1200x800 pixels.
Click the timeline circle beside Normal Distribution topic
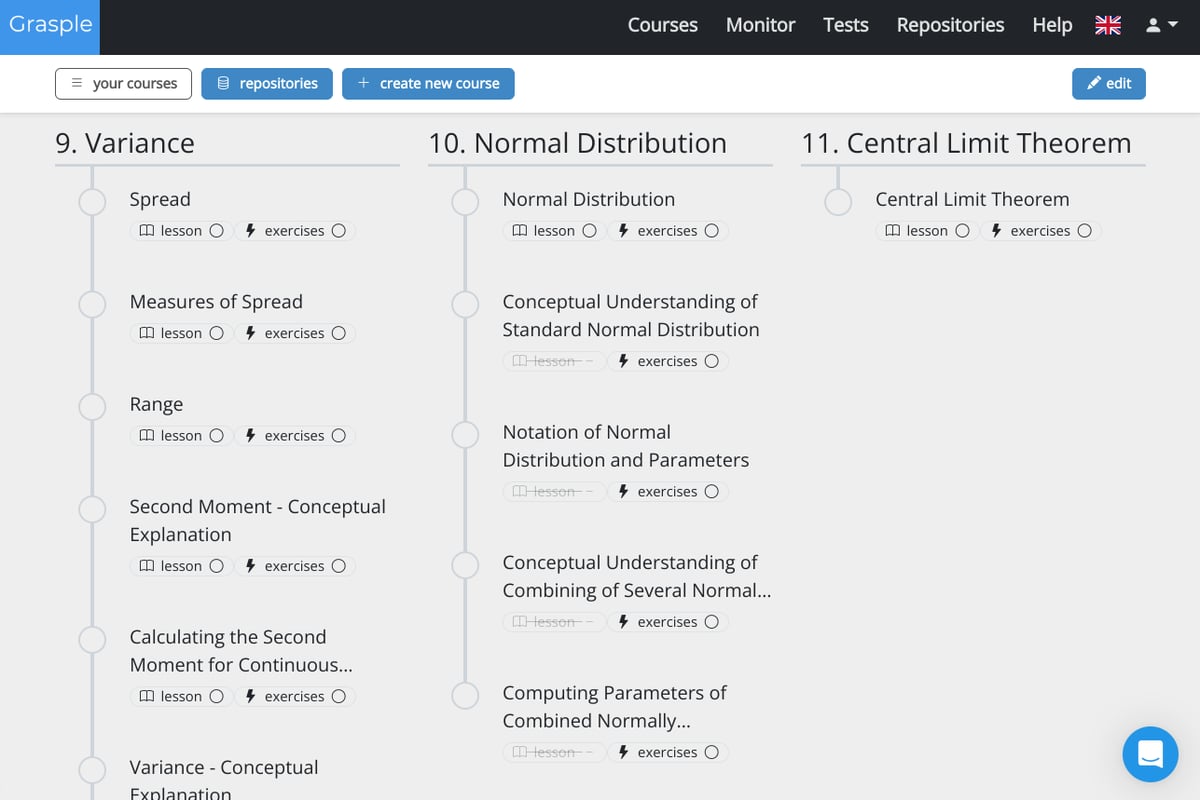[466, 201]
